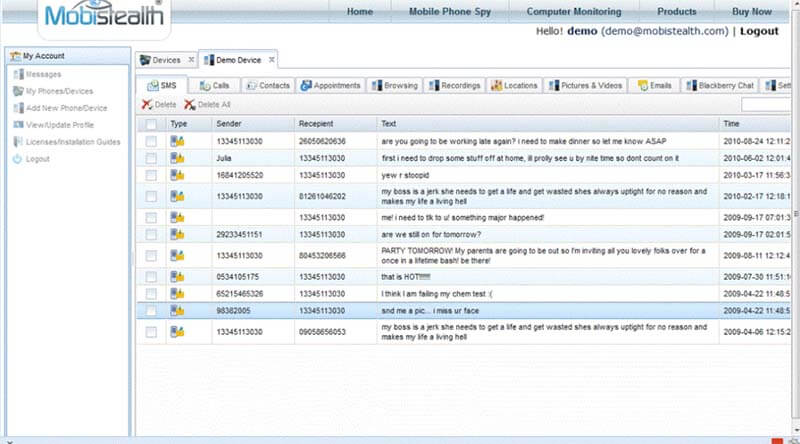Sort by the Type column header
The width and height of the screenshot is (800, 444).
189,124
